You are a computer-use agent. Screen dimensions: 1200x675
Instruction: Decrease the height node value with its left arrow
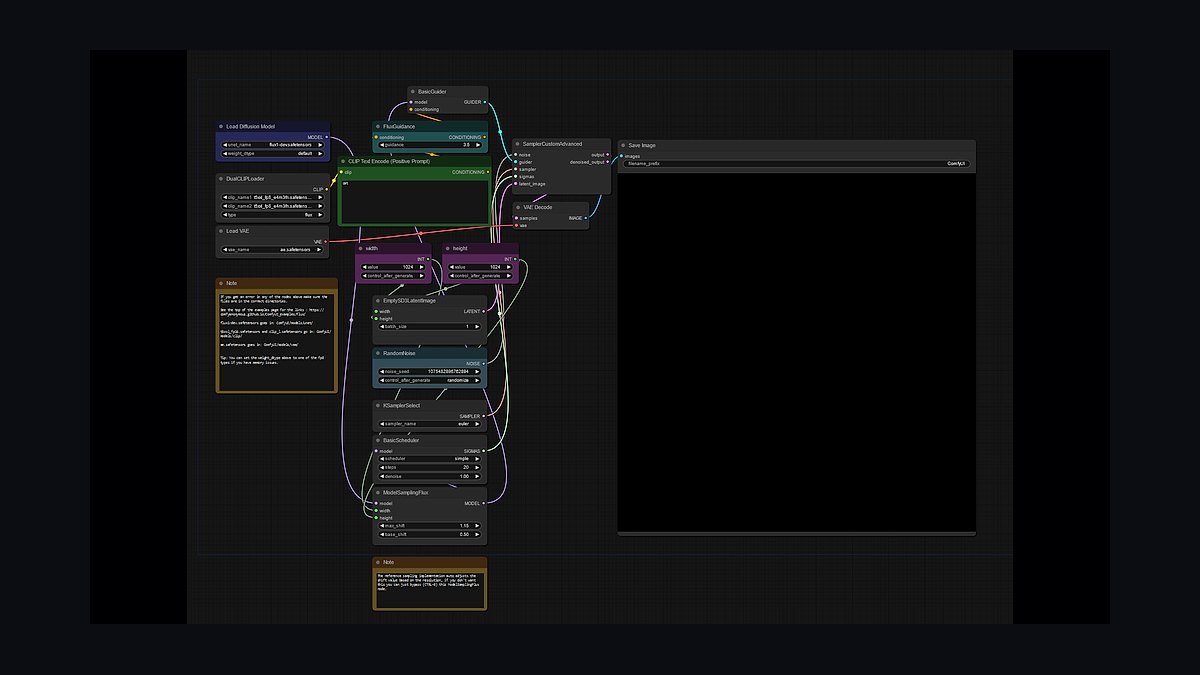(451, 267)
